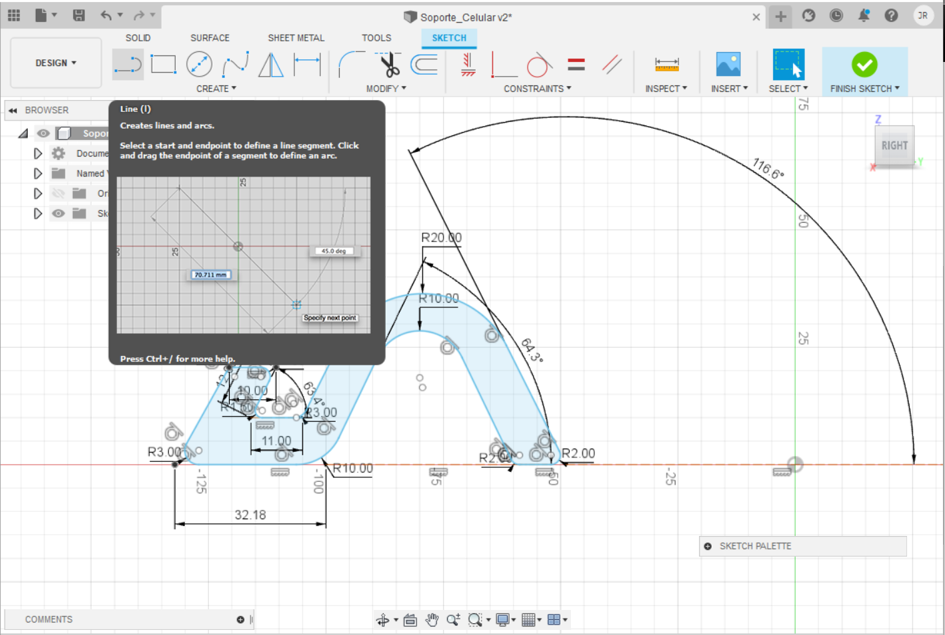Open a new design tab with plus
The height and width of the screenshot is (635, 945).
[780, 16]
